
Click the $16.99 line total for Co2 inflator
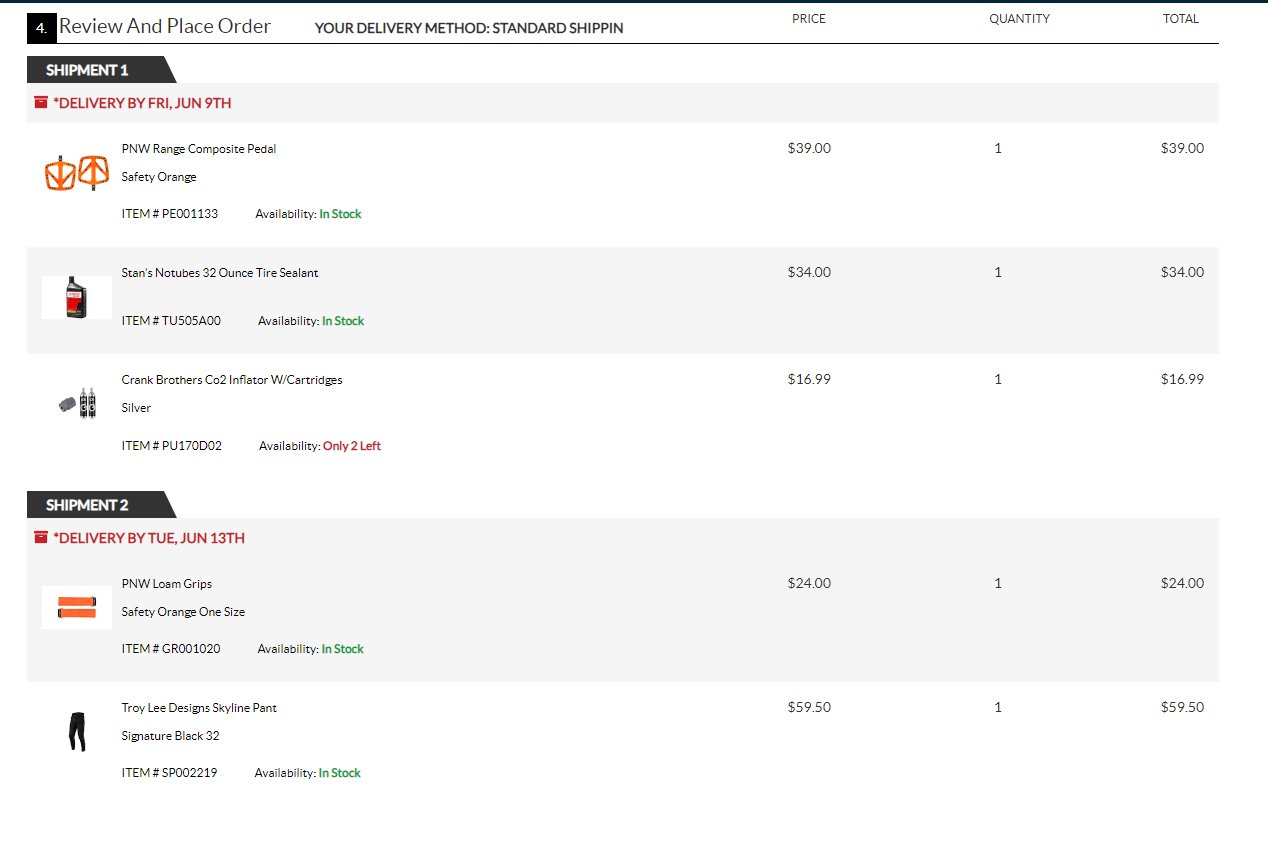point(1183,379)
